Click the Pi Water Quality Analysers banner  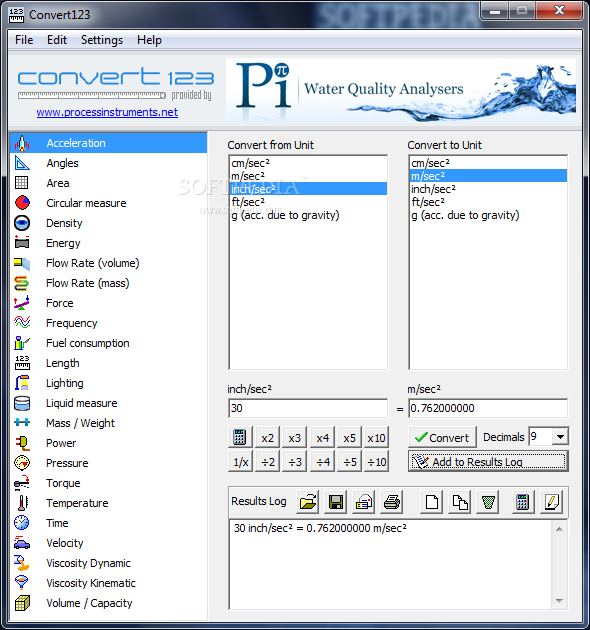[x=401, y=90]
